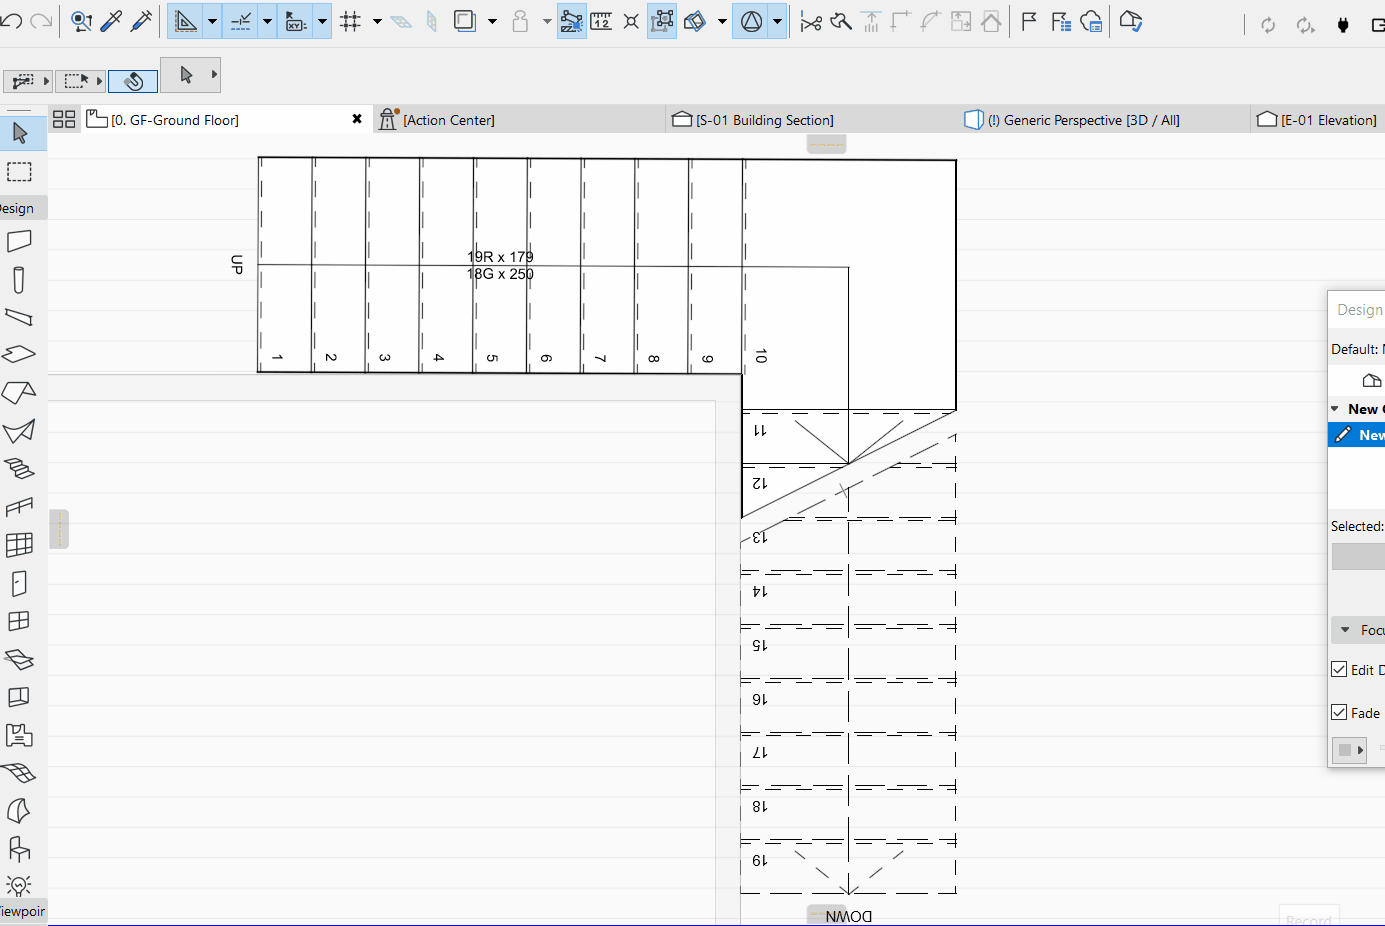Image resolution: width=1385 pixels, height=926 pixels.
Task: Click the Split scissors icon in toolbar
Action: point(811,22)
